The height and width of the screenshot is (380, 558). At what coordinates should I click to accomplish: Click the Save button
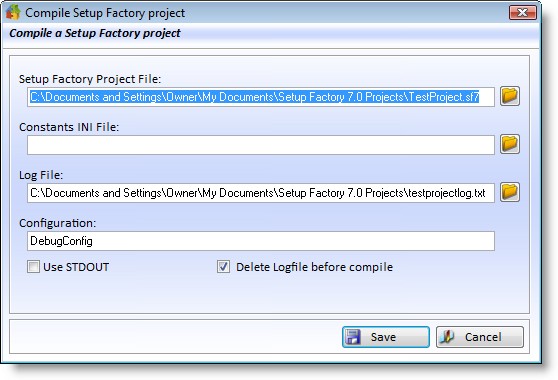[x=386, y=337]
